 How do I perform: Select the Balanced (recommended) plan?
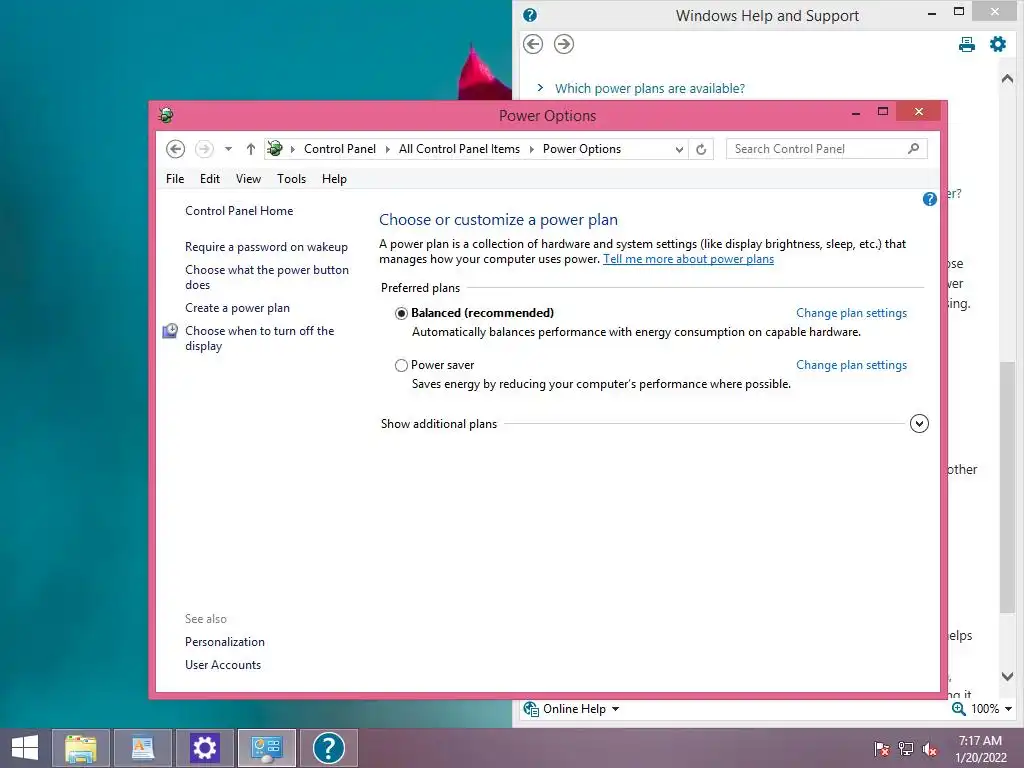401,313
